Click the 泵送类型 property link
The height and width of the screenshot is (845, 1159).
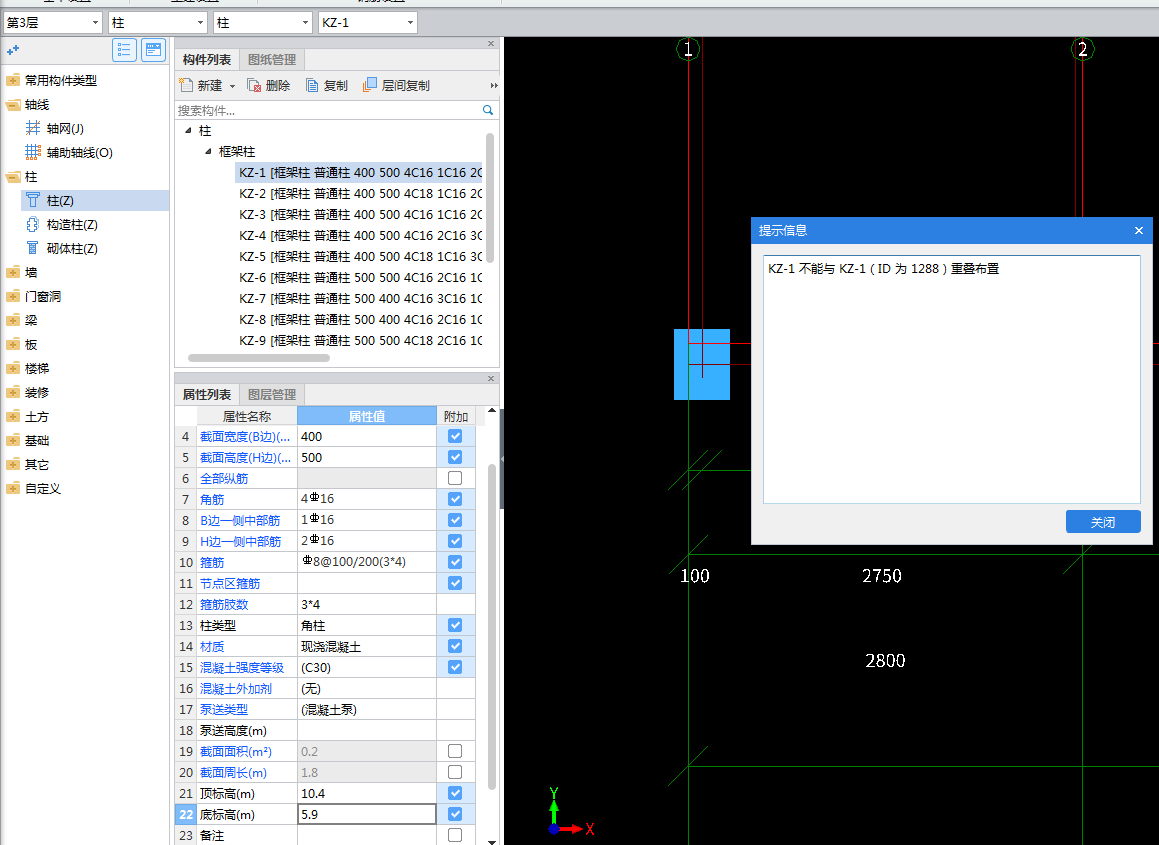click(x=224, y=710)
